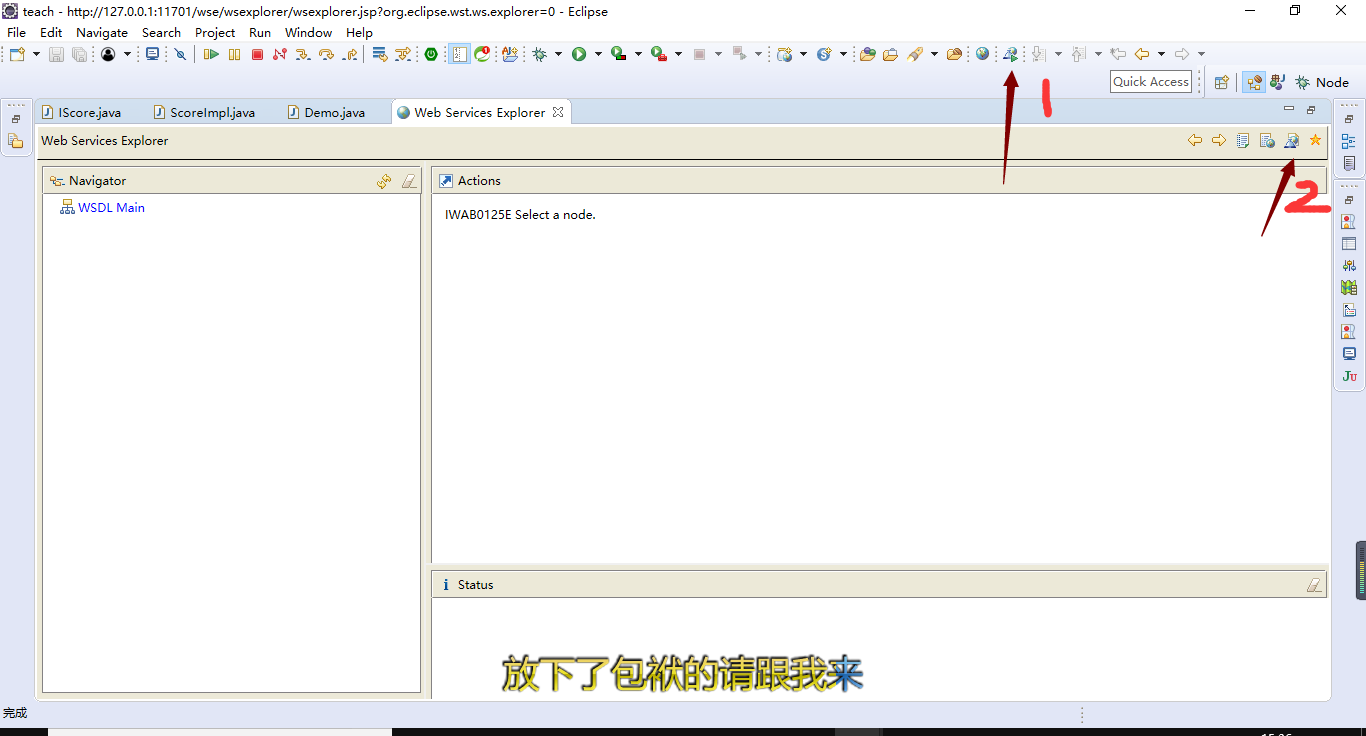Image resolution: width=1366 pixels, height=736 pixels.
Task: Click the green power toolbar icon
Action: [431, 54]
